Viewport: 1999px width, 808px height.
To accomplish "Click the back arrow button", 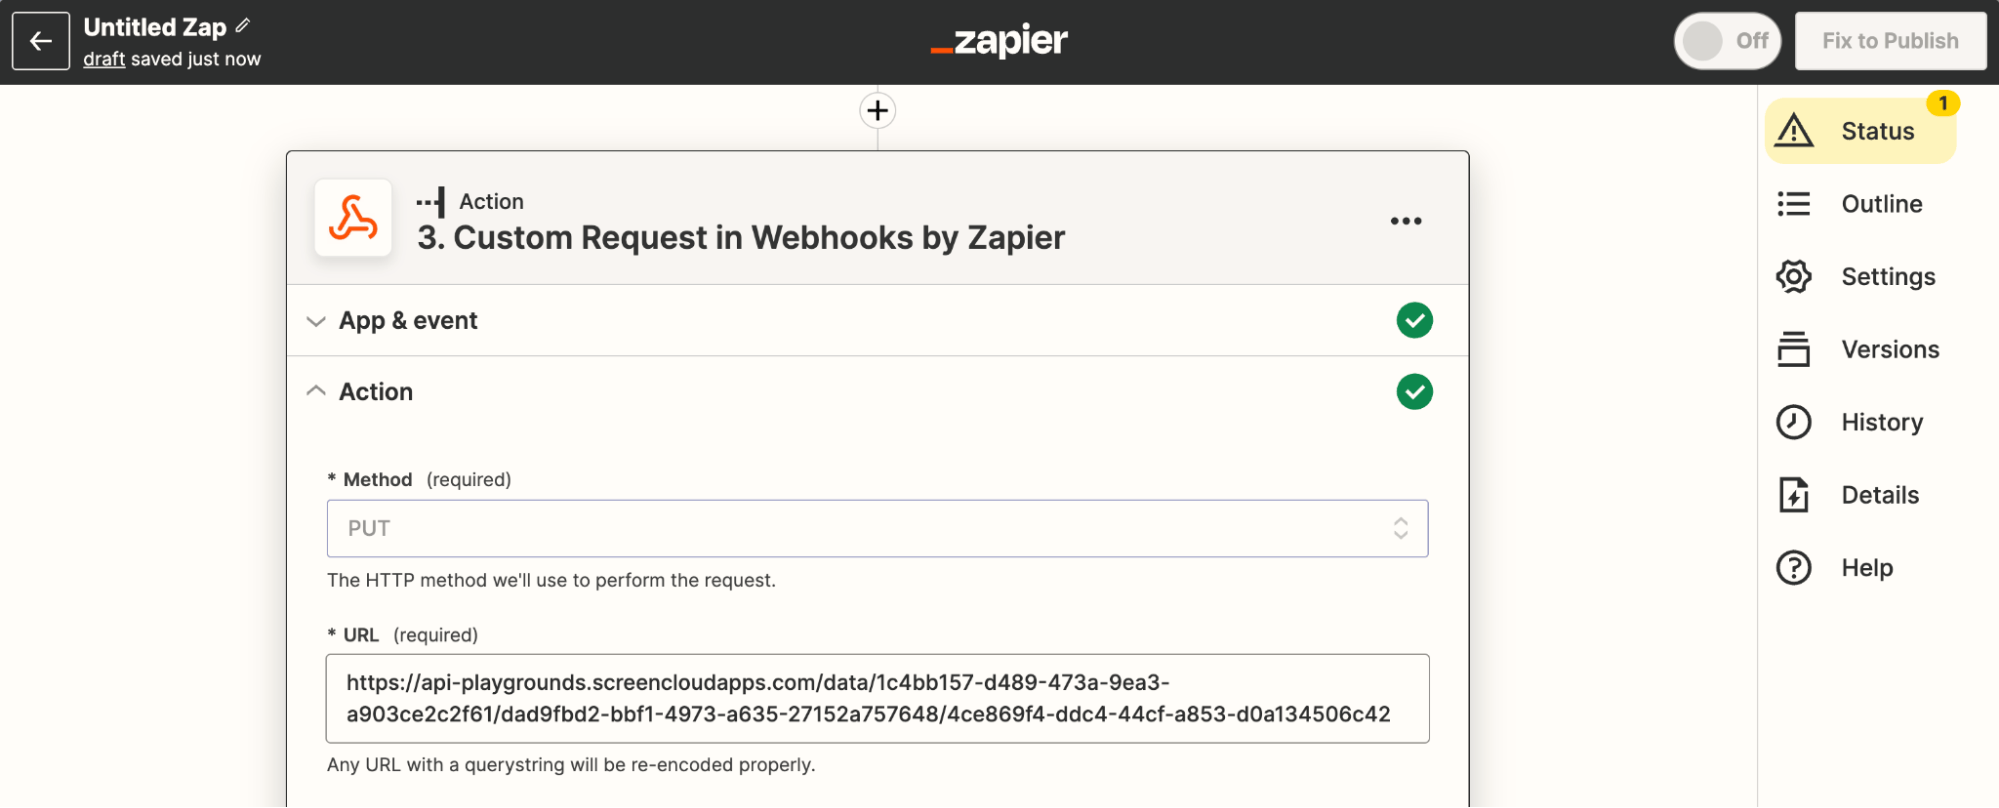I will tap(41, 41).
